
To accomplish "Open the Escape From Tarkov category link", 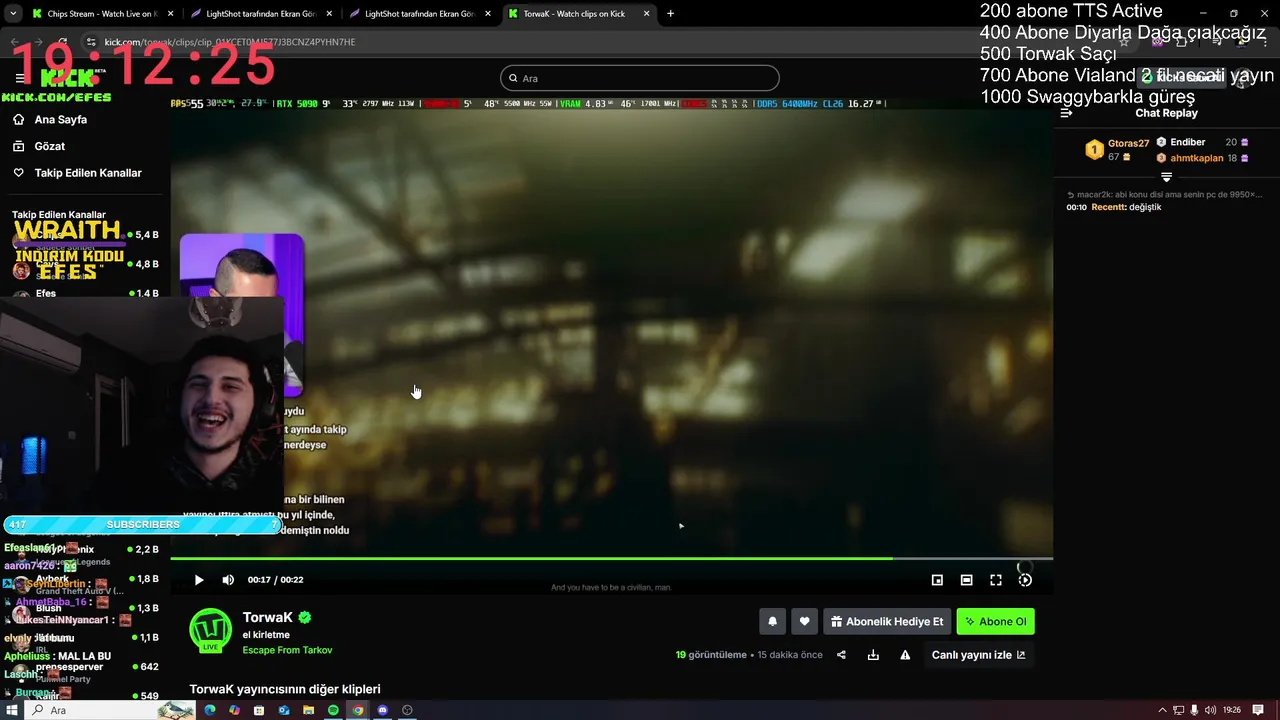I will tap(287, 650).
